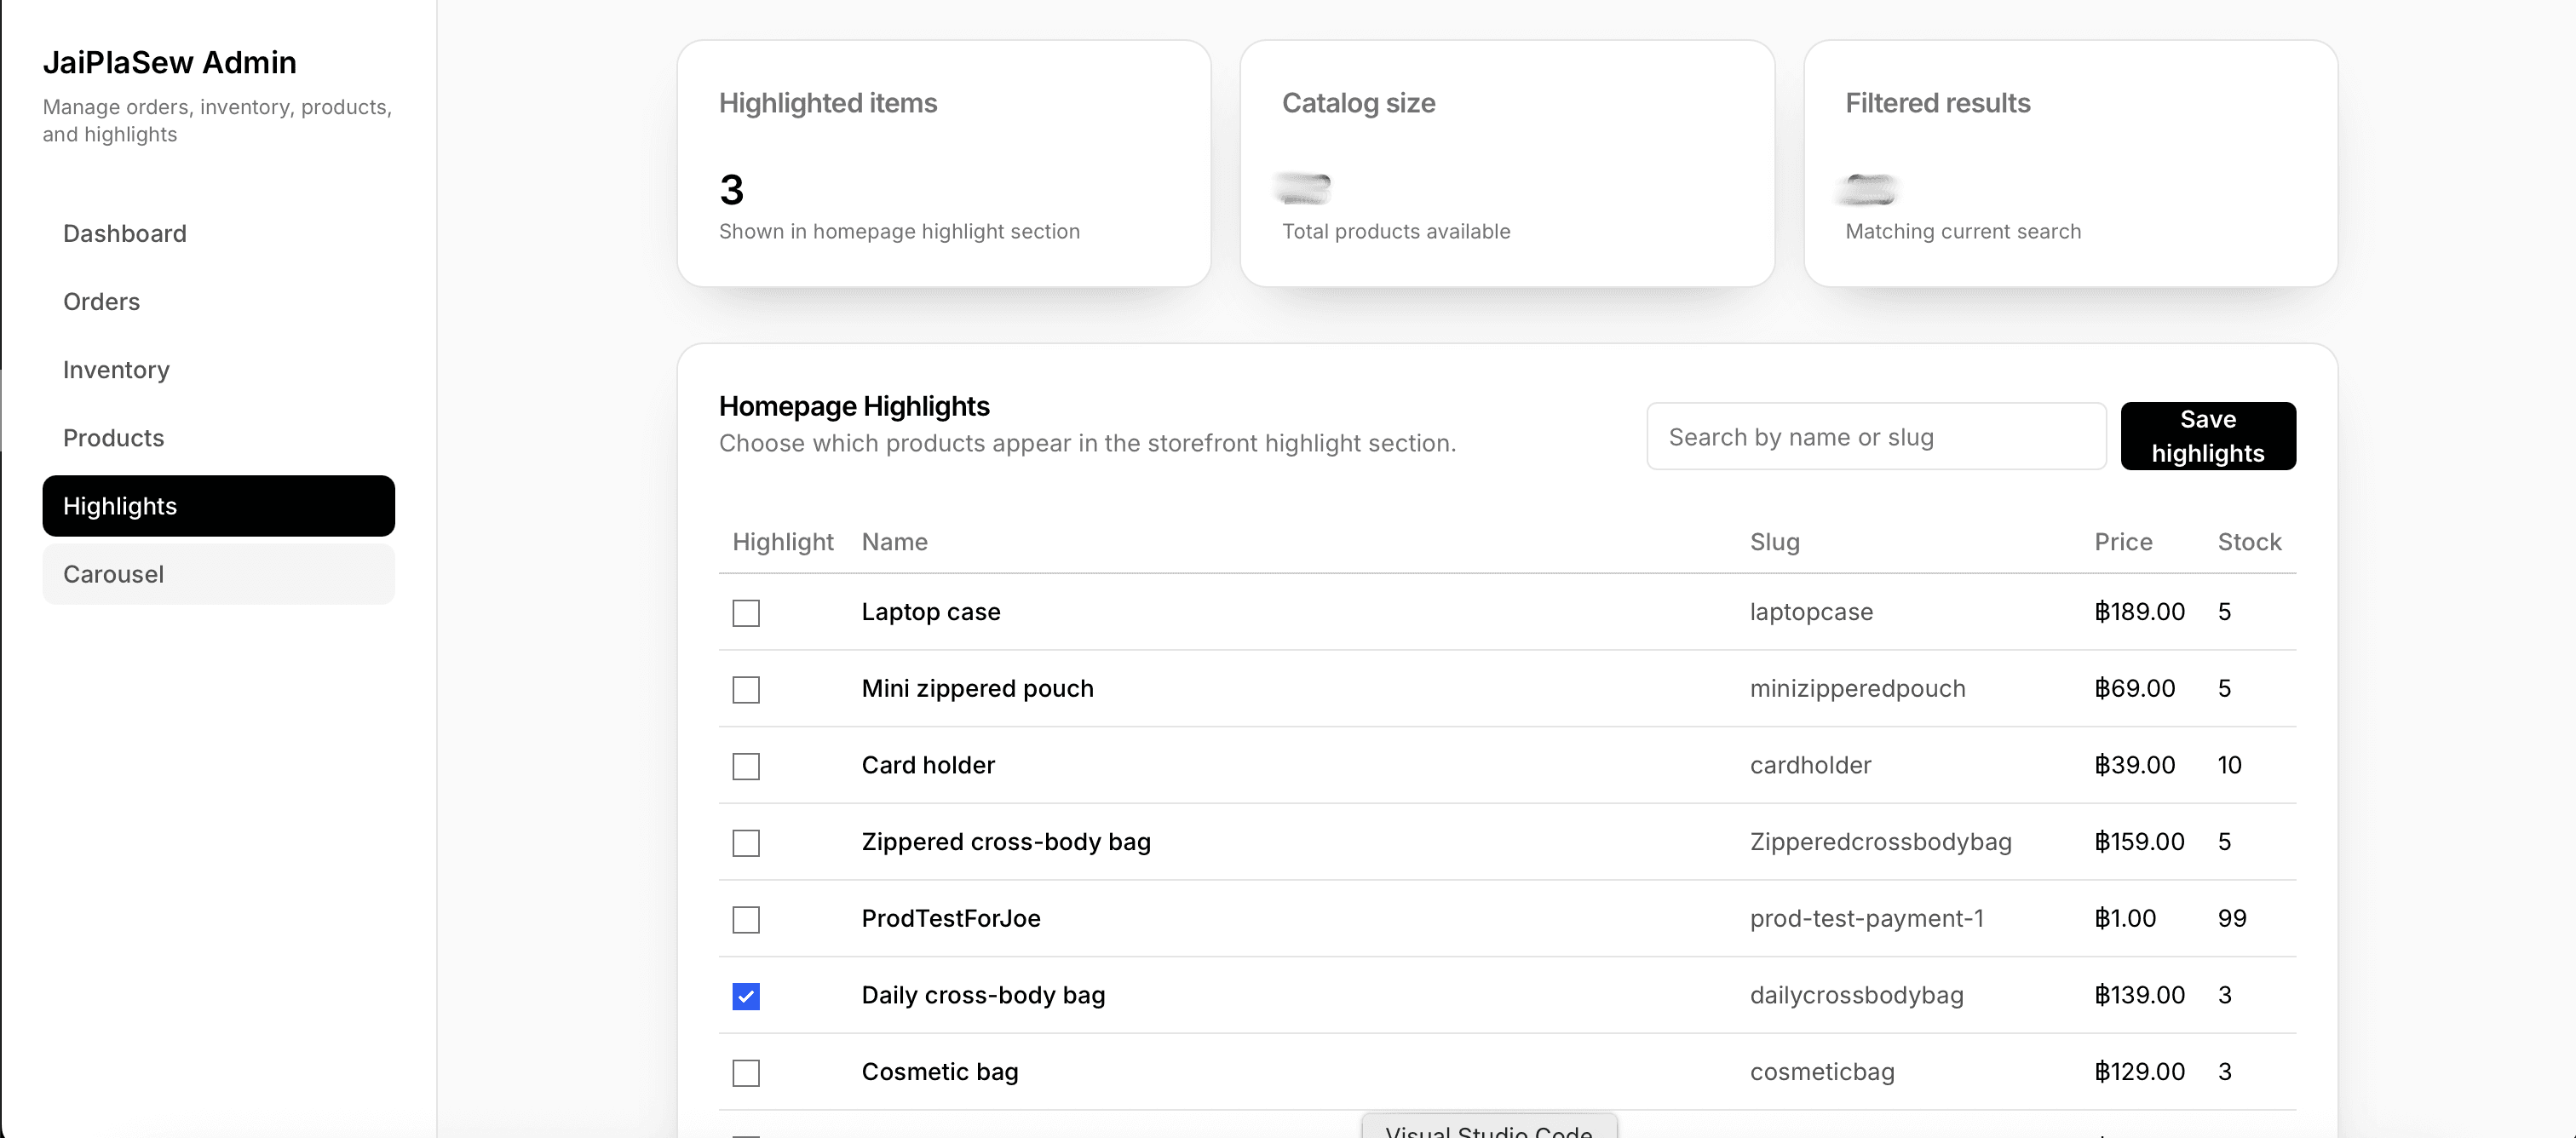Tick the Card holder highlight checkbox
The image size is (2576, 1138).
point(746,766)
